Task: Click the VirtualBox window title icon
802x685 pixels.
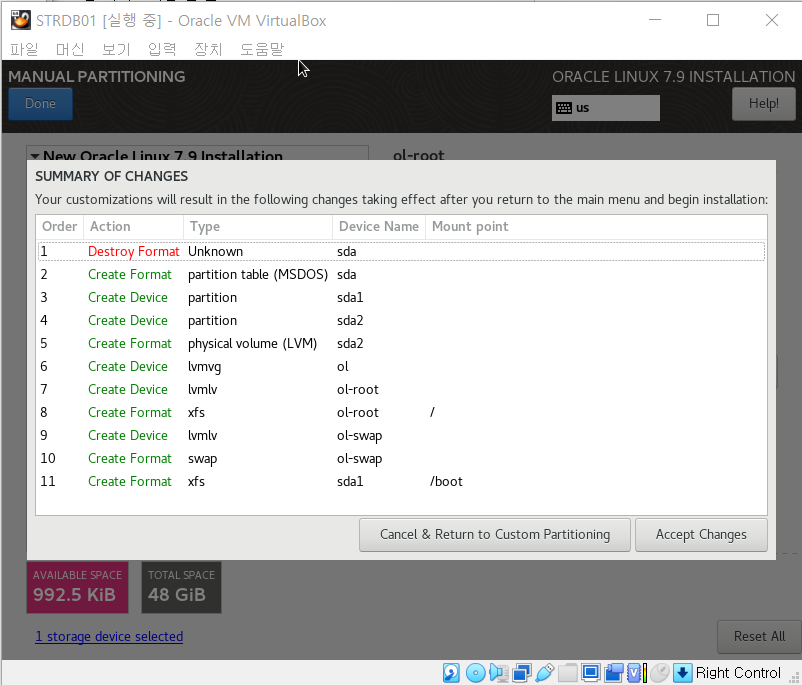Action: click(x=20, y=20)
